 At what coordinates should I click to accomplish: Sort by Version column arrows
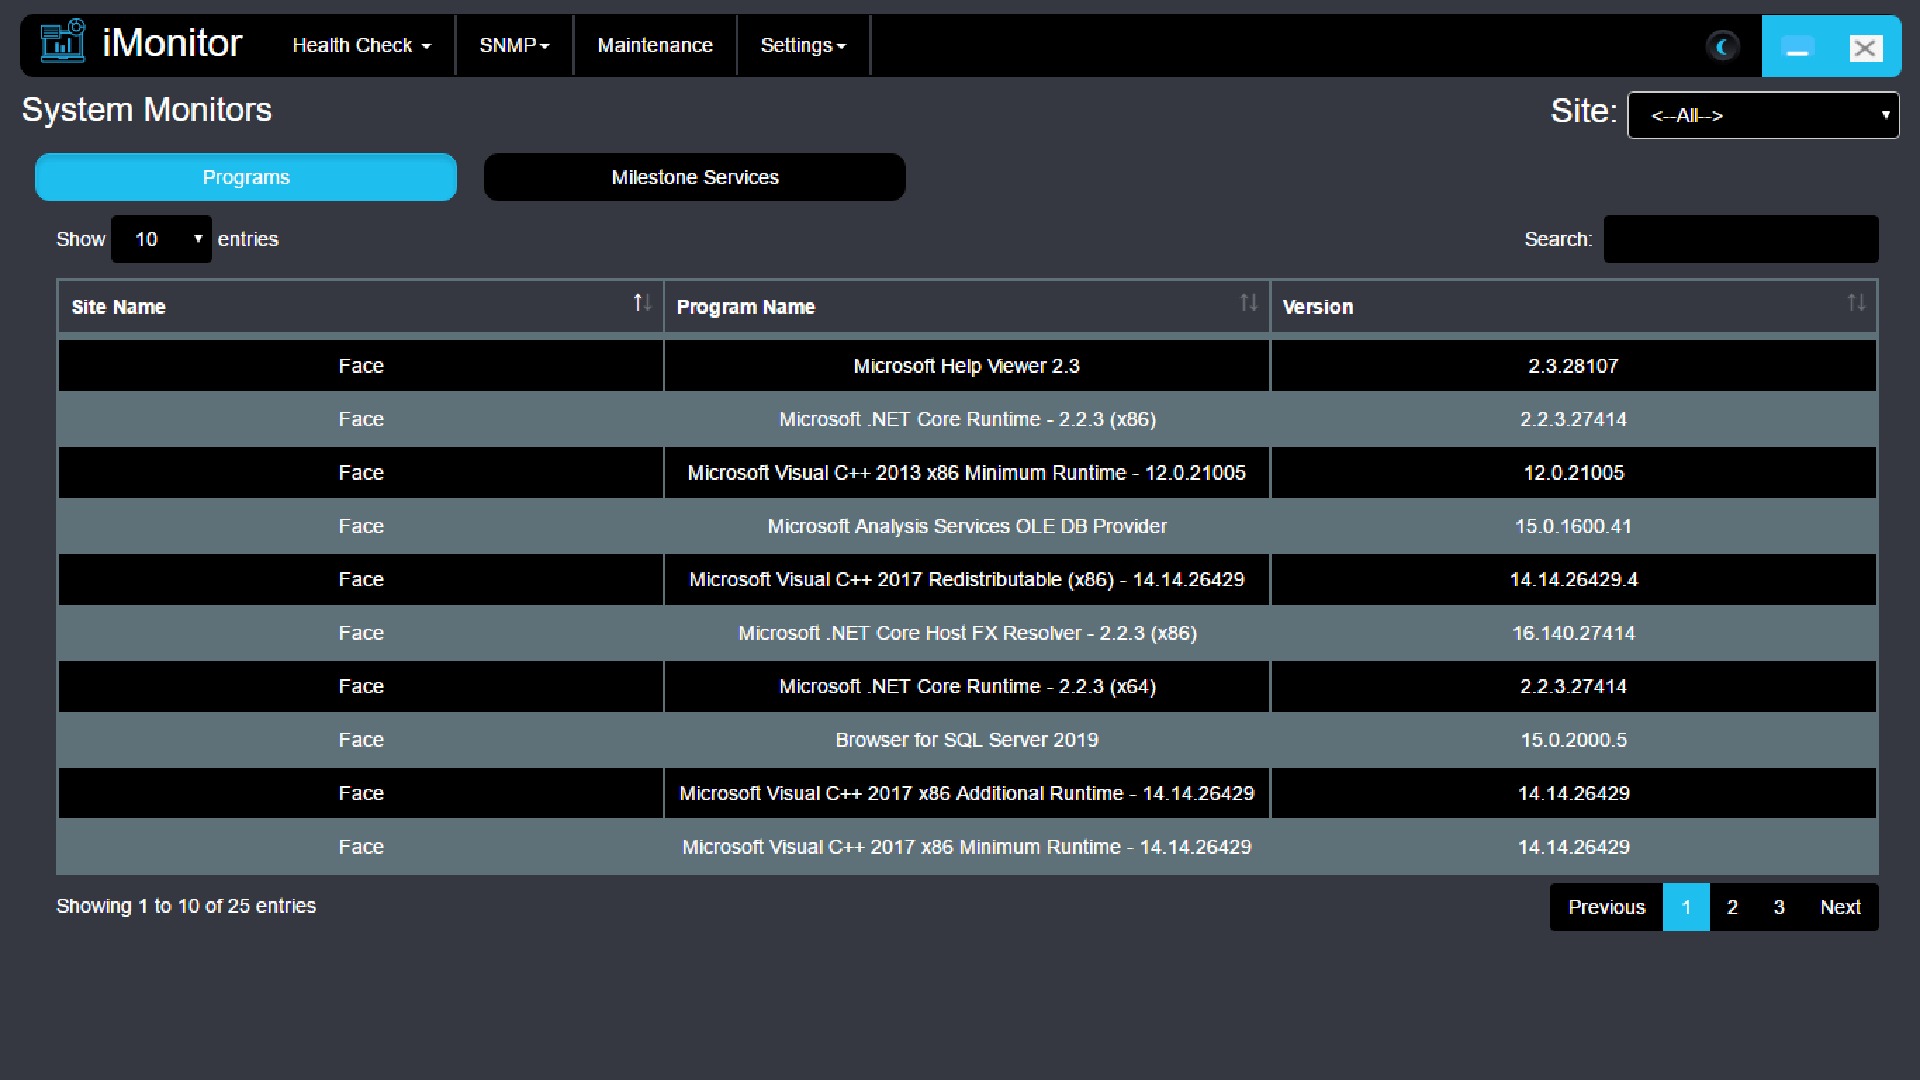1856,303
